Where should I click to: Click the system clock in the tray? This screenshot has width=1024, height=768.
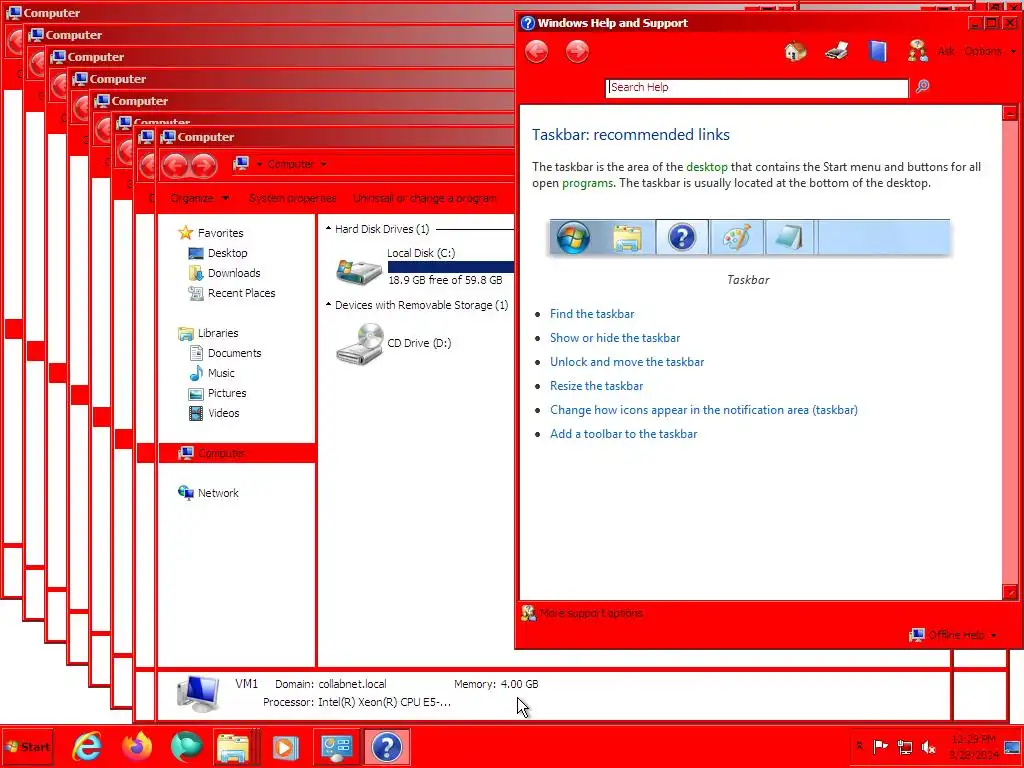974,747
